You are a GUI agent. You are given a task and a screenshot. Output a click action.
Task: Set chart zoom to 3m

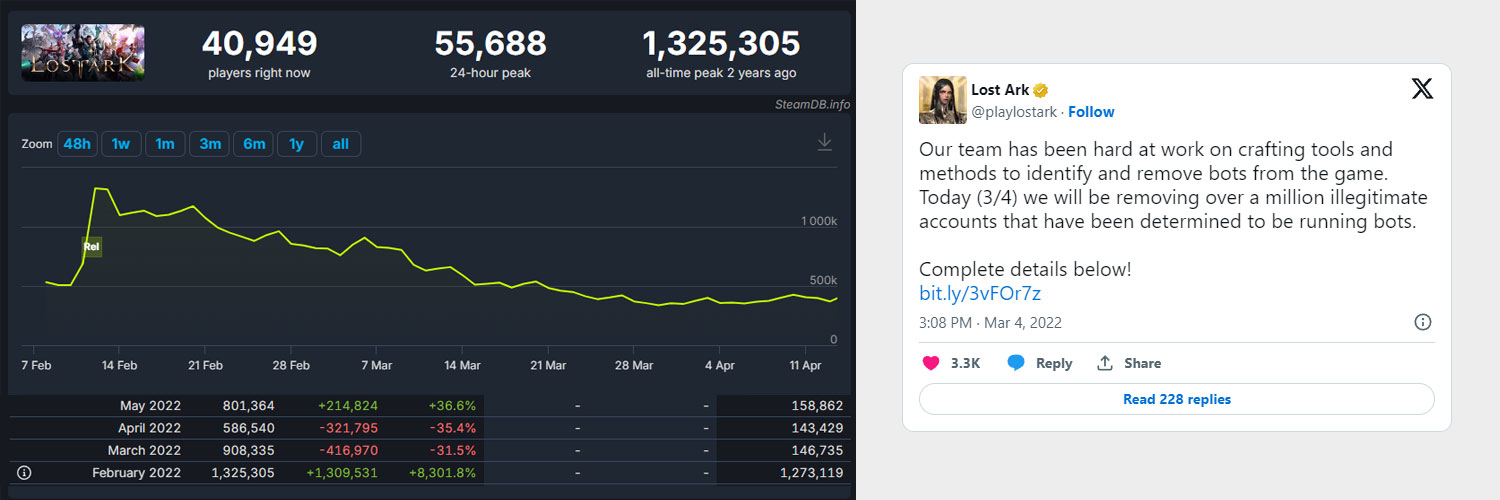click(x=210, y=144)
